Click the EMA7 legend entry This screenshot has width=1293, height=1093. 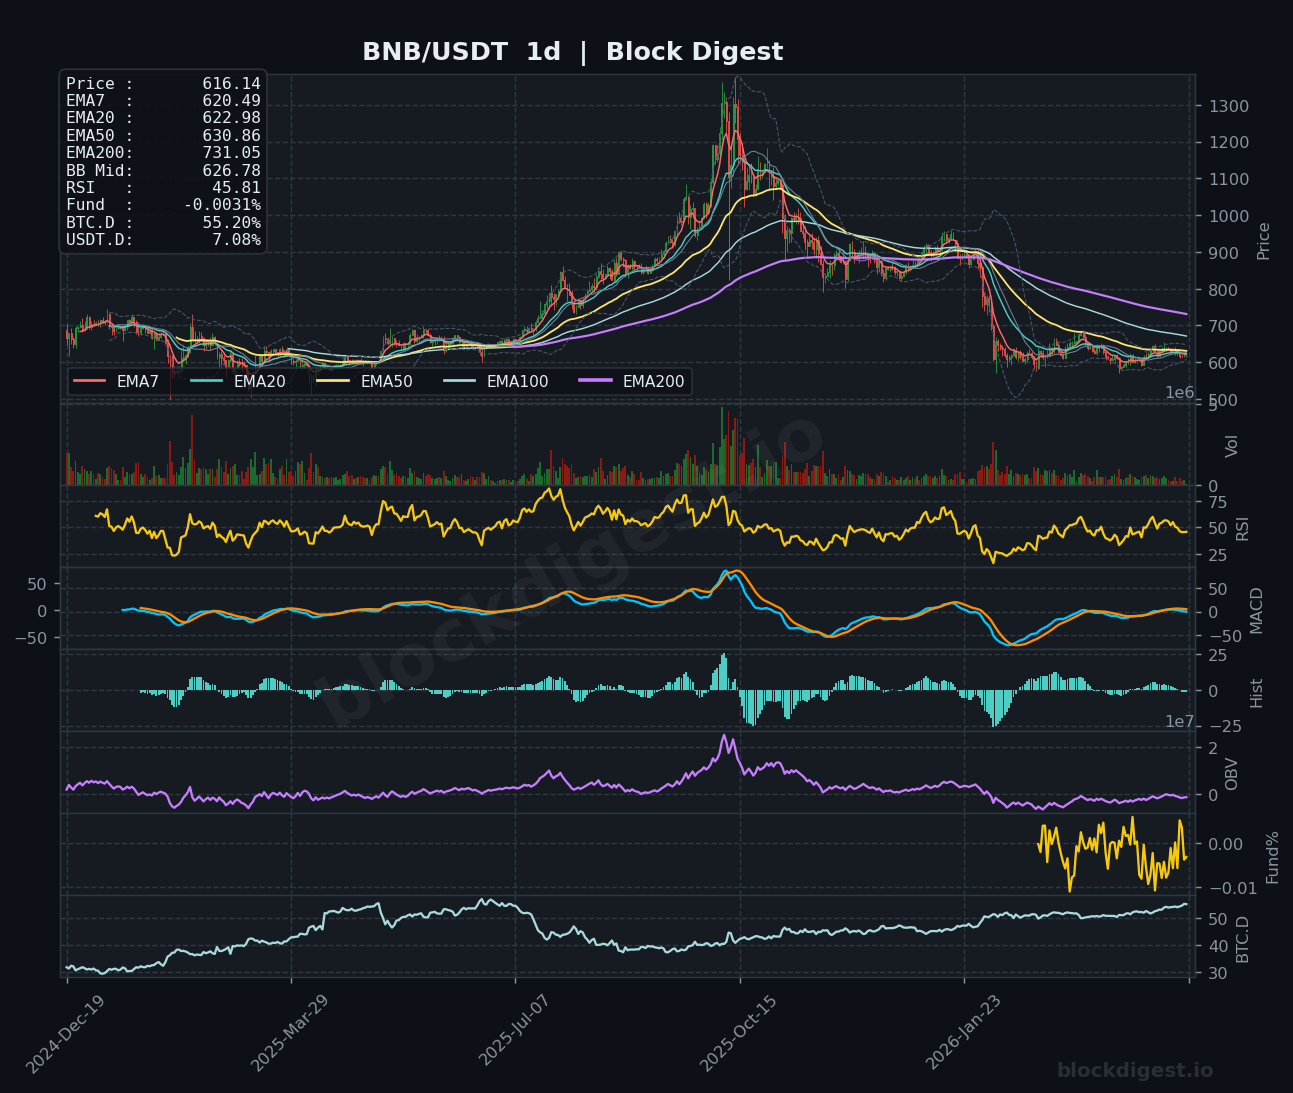pos(116,381)
